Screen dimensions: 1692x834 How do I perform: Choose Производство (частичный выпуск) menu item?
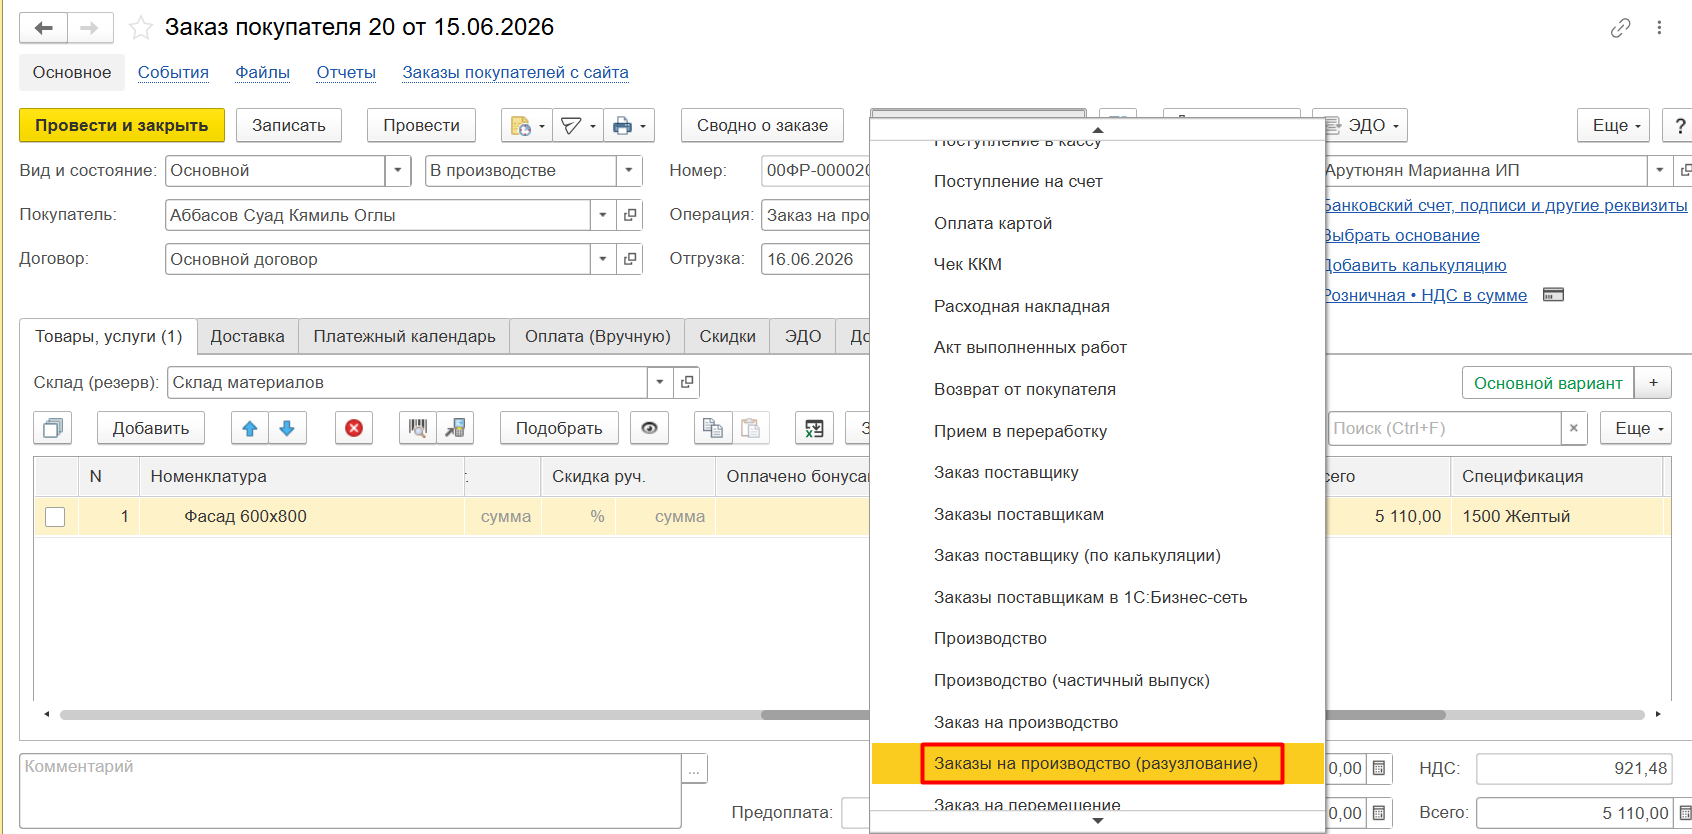click(x=1097, y=680)
